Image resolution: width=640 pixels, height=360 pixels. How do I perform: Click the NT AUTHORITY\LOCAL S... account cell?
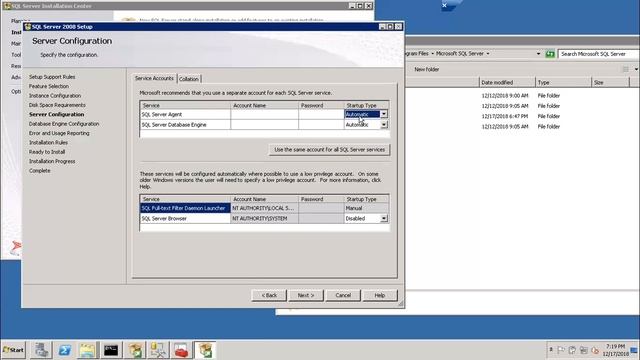264,208
